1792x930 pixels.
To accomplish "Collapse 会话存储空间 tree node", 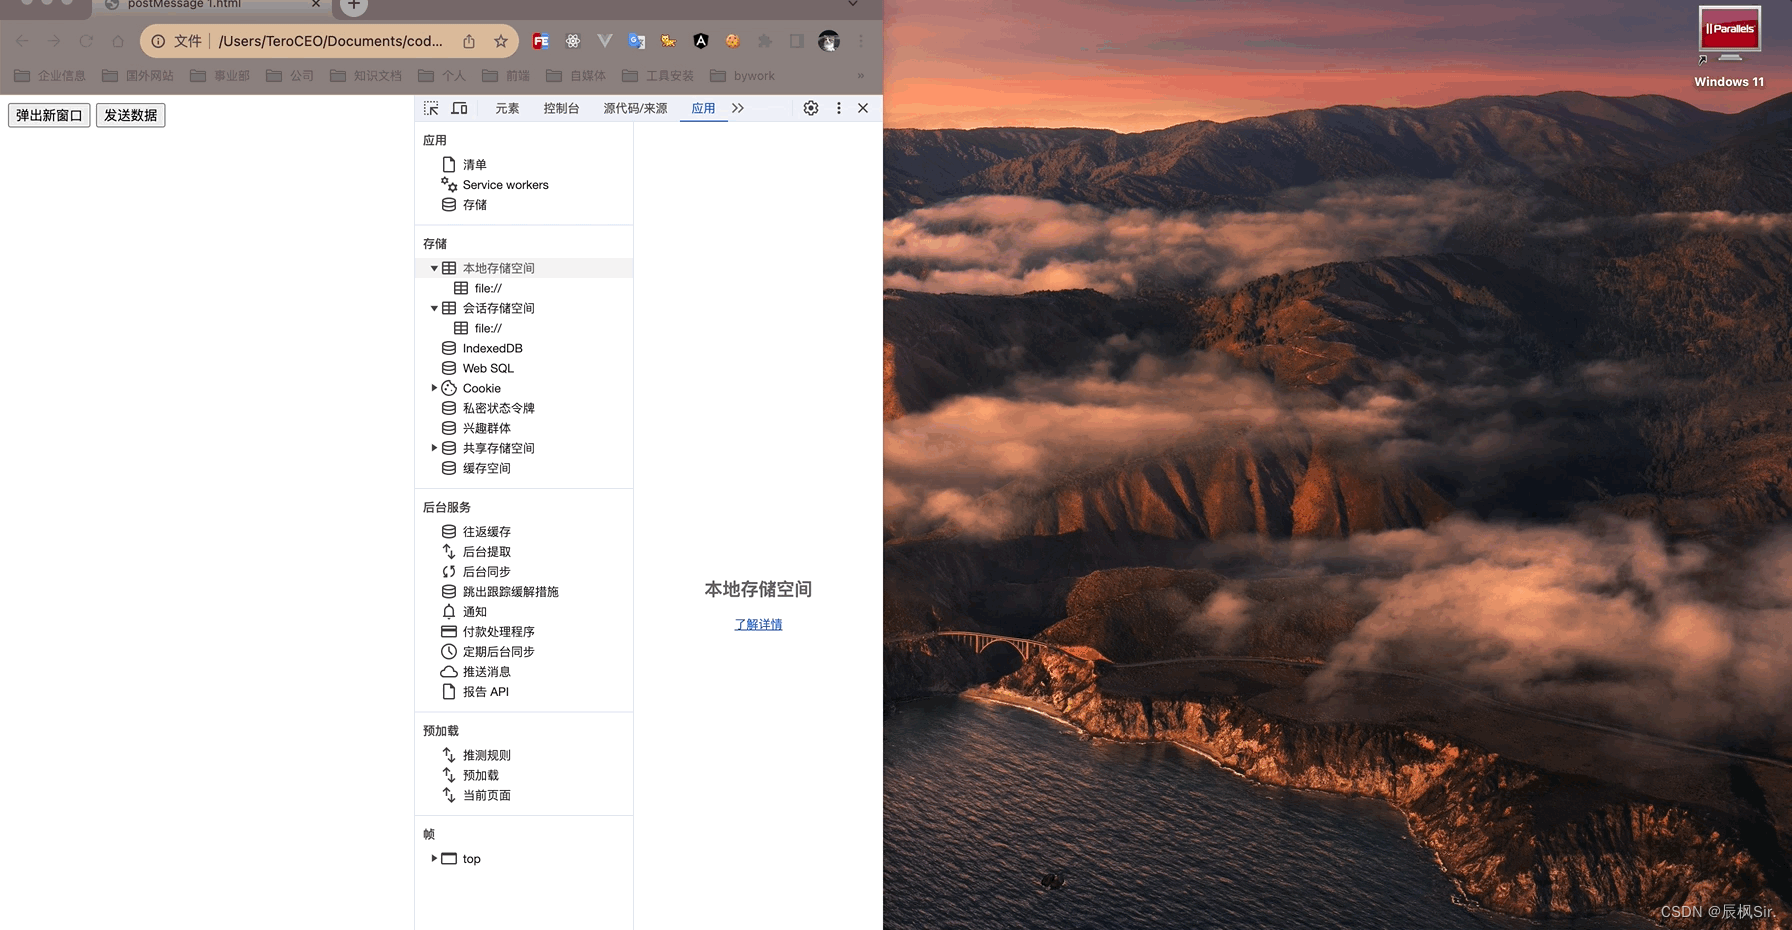I will click(434, 308).
